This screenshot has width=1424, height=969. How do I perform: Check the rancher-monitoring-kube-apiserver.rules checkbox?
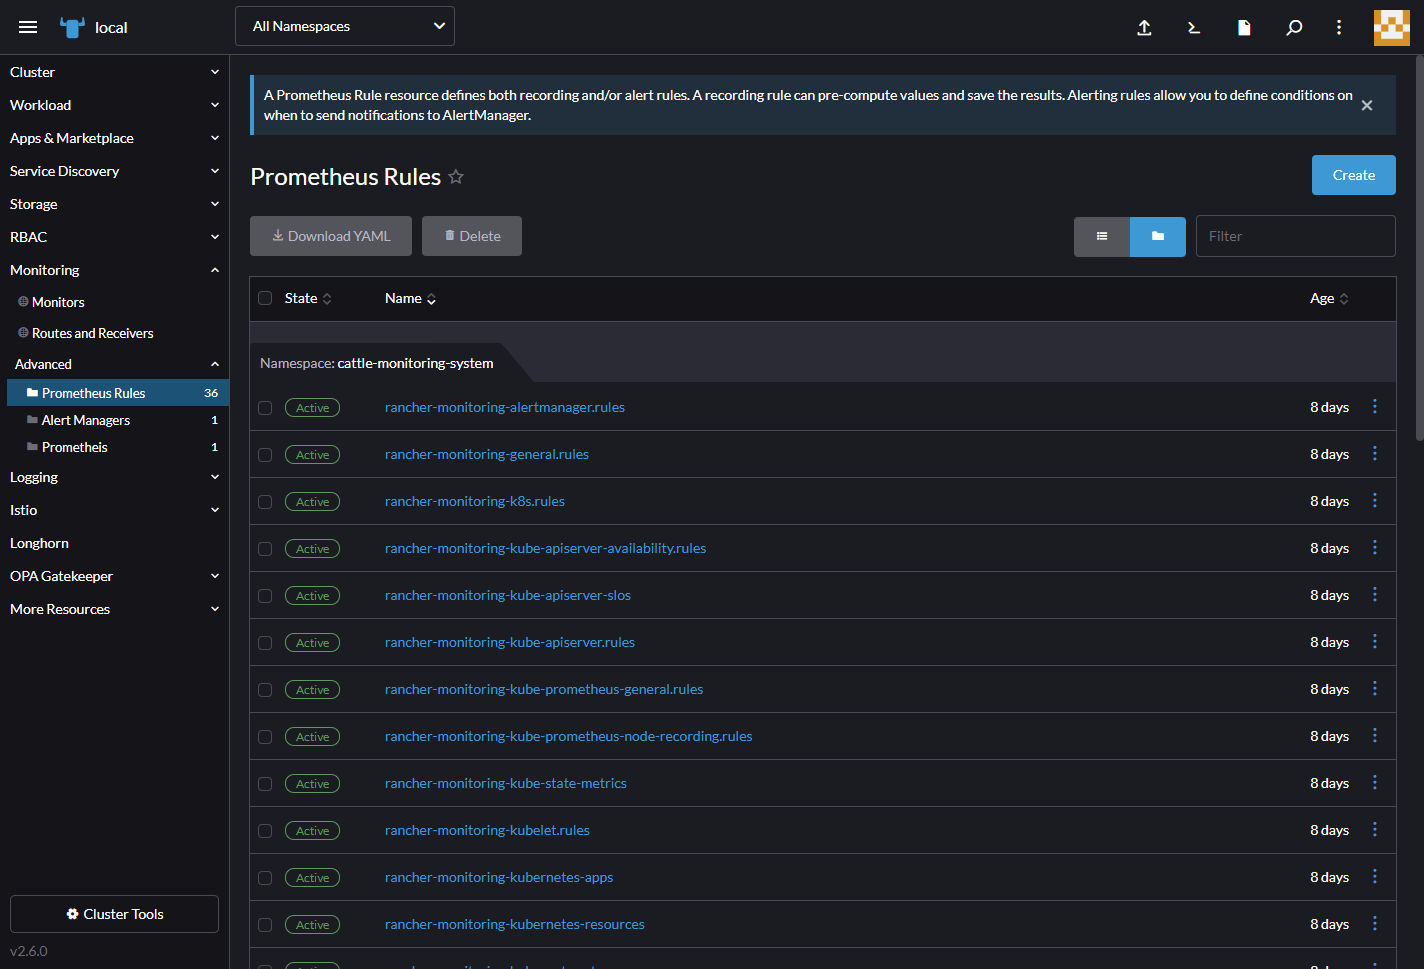pos(265,643)
